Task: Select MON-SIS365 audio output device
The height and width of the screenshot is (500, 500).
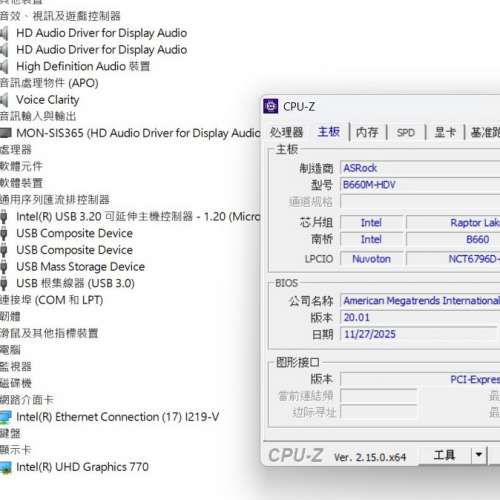Action: (138, 133)
